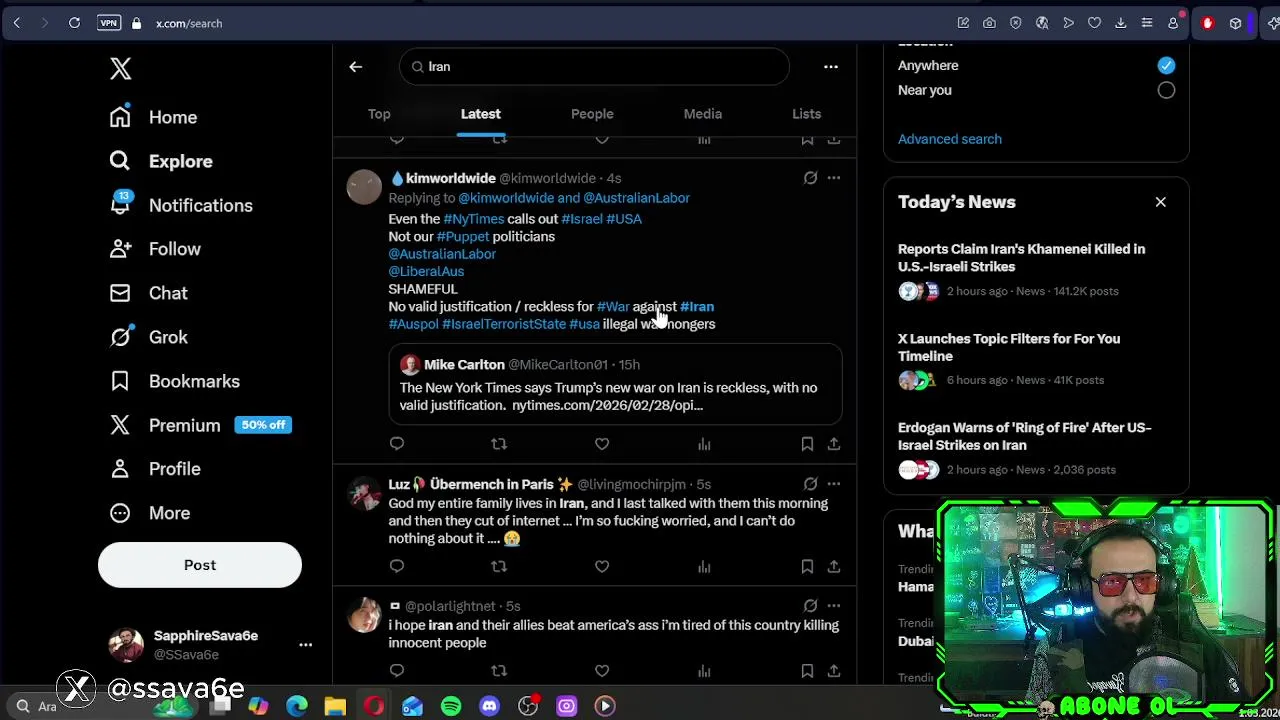This screenshot has width=1280, height=720.
Task: Switch to the Lists tab
Action: 807,114
